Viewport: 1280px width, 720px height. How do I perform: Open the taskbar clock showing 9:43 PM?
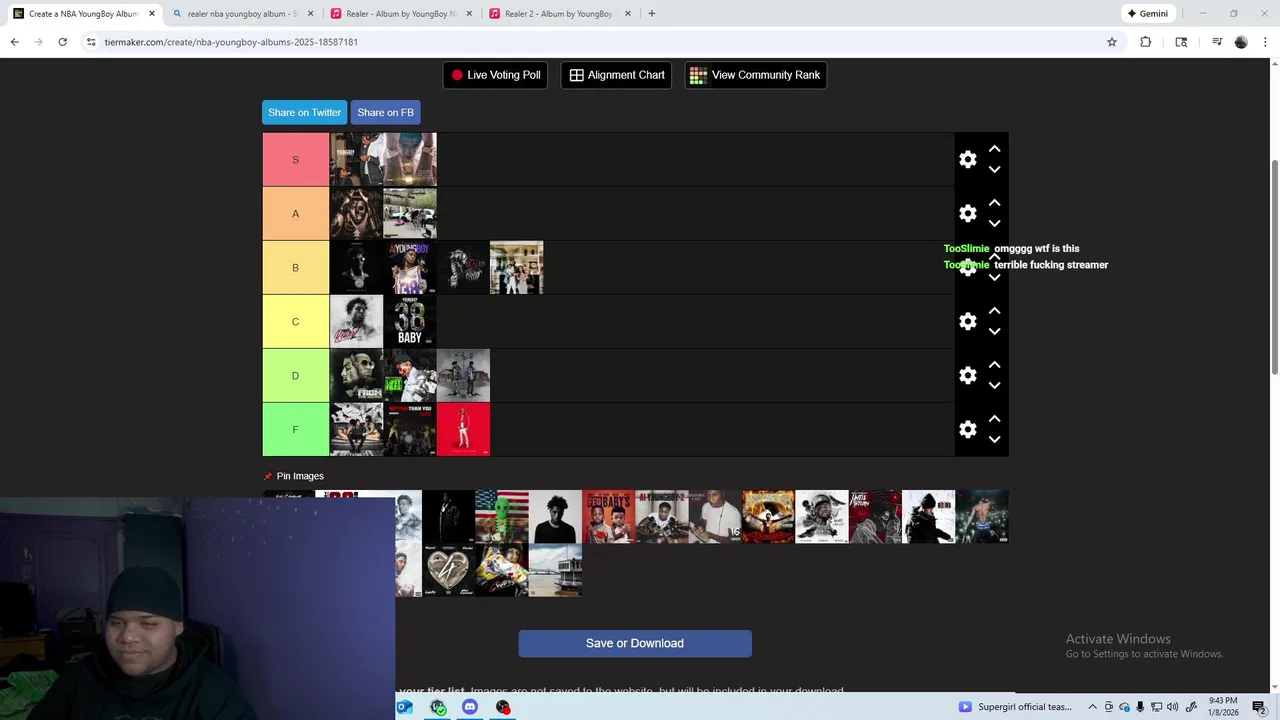point(1222,707)
